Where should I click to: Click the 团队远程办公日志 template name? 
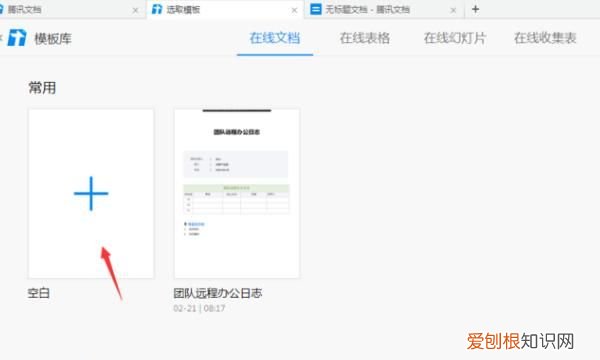pyautogui.click(x=218, y=293)
